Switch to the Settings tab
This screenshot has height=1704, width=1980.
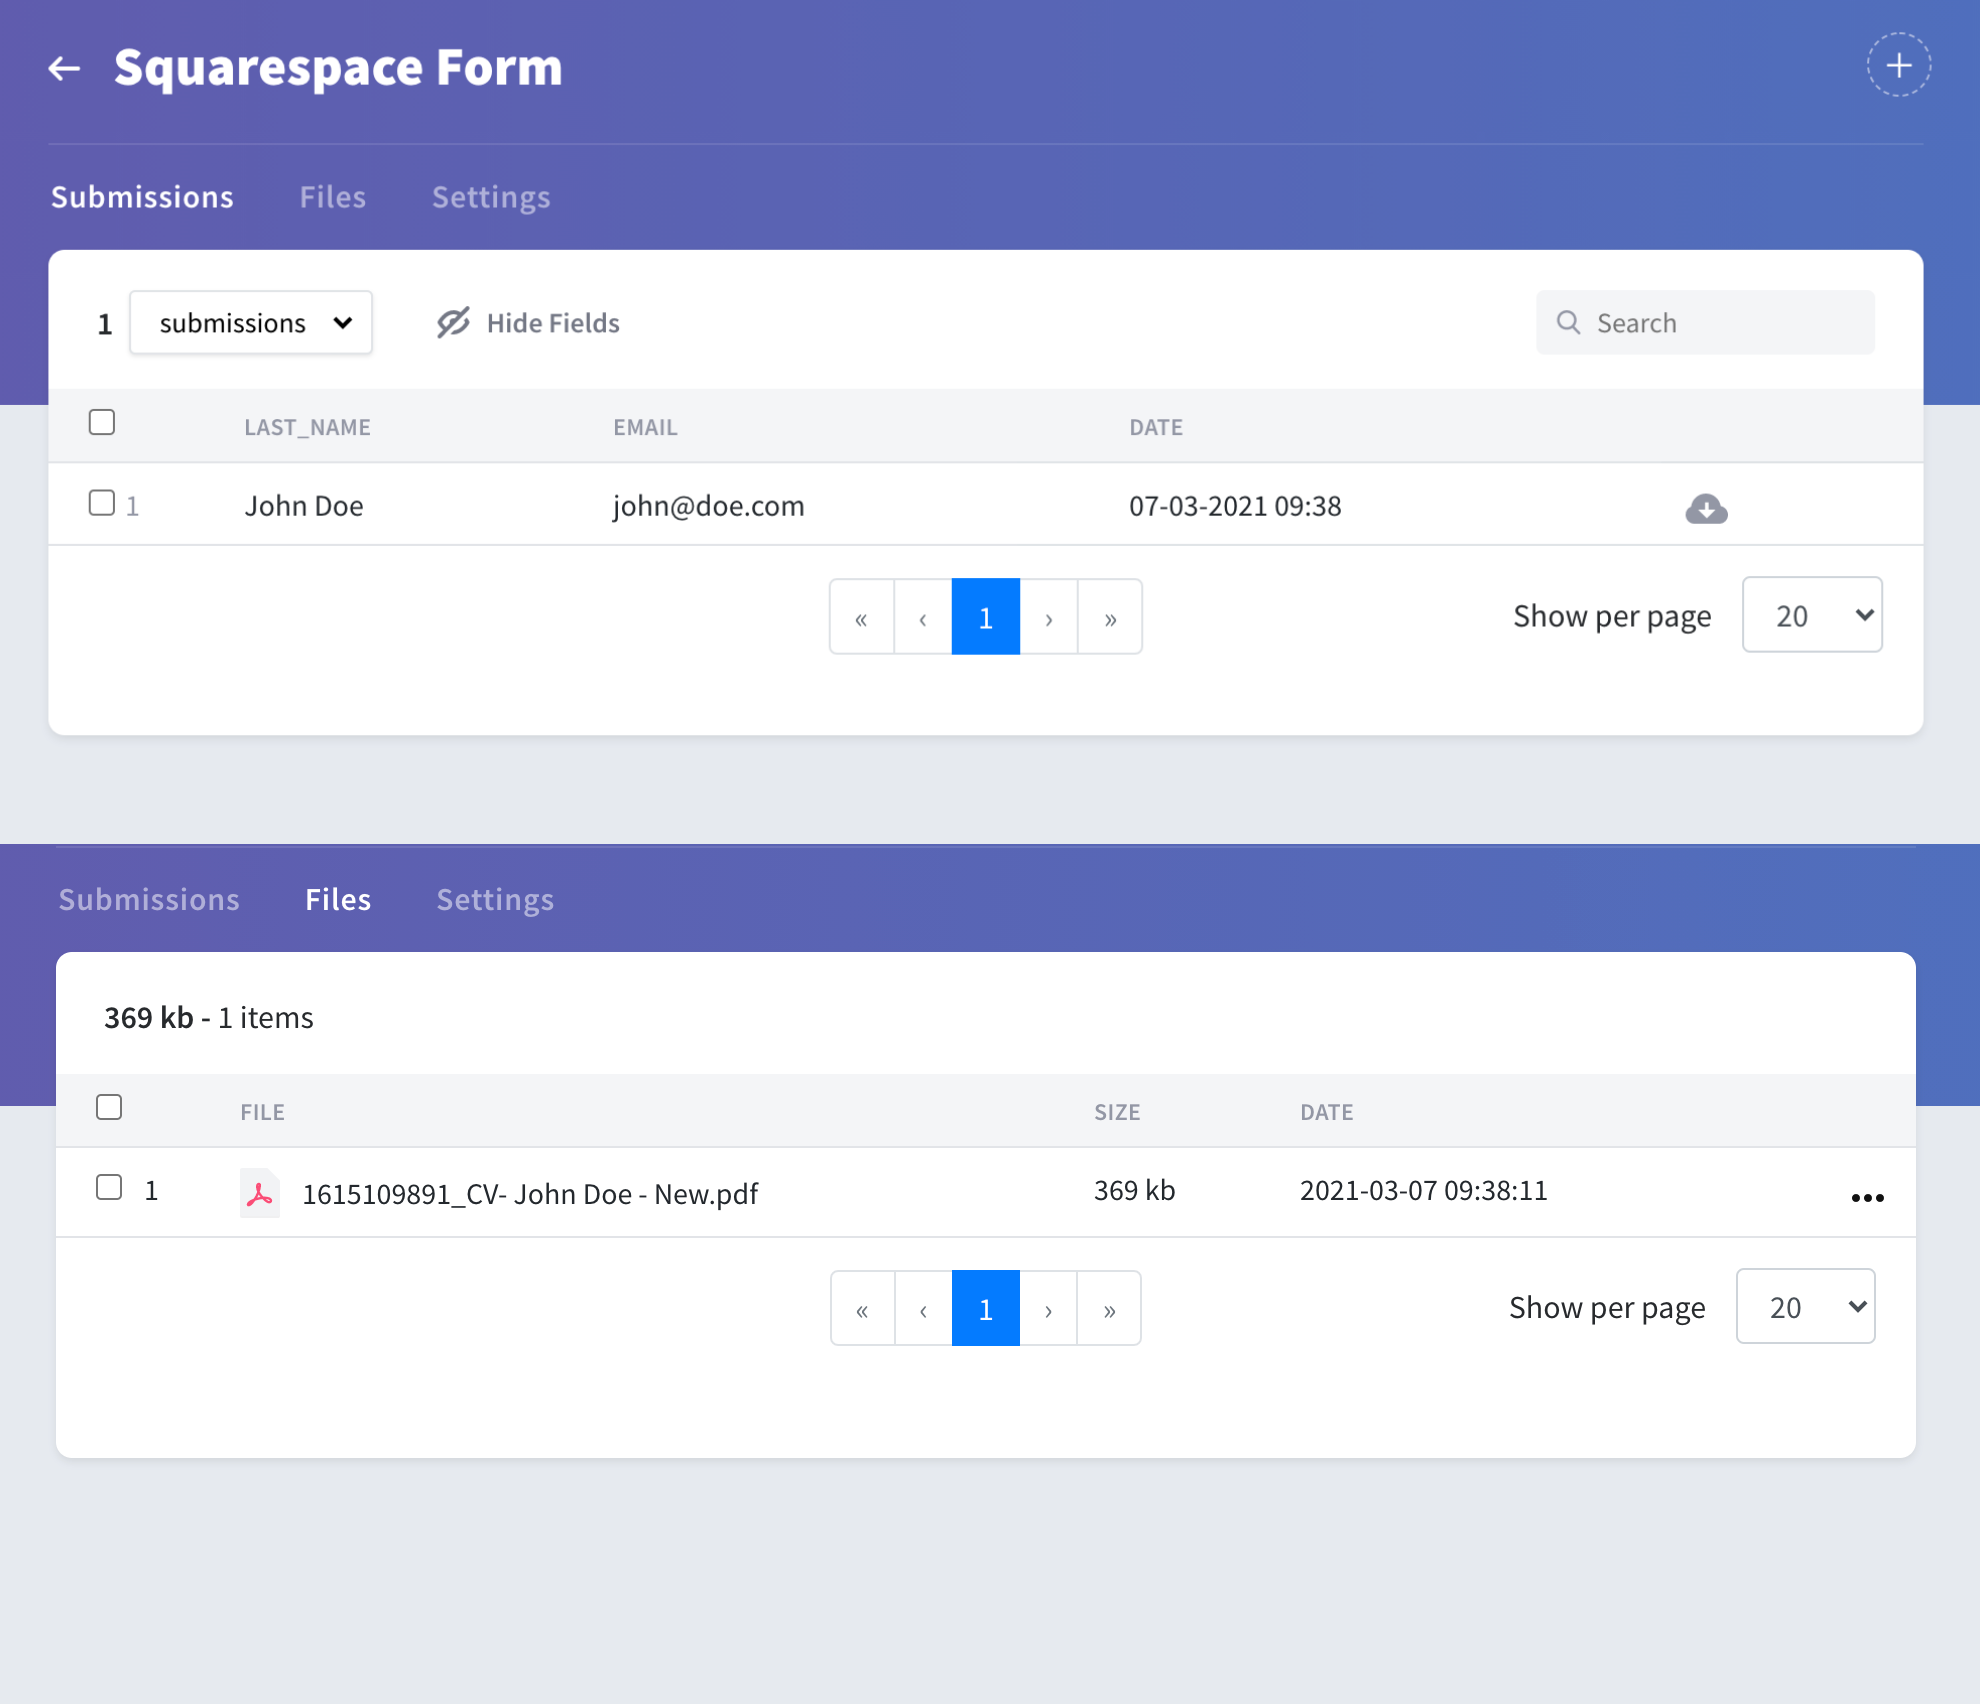click(x=492, y=195)
